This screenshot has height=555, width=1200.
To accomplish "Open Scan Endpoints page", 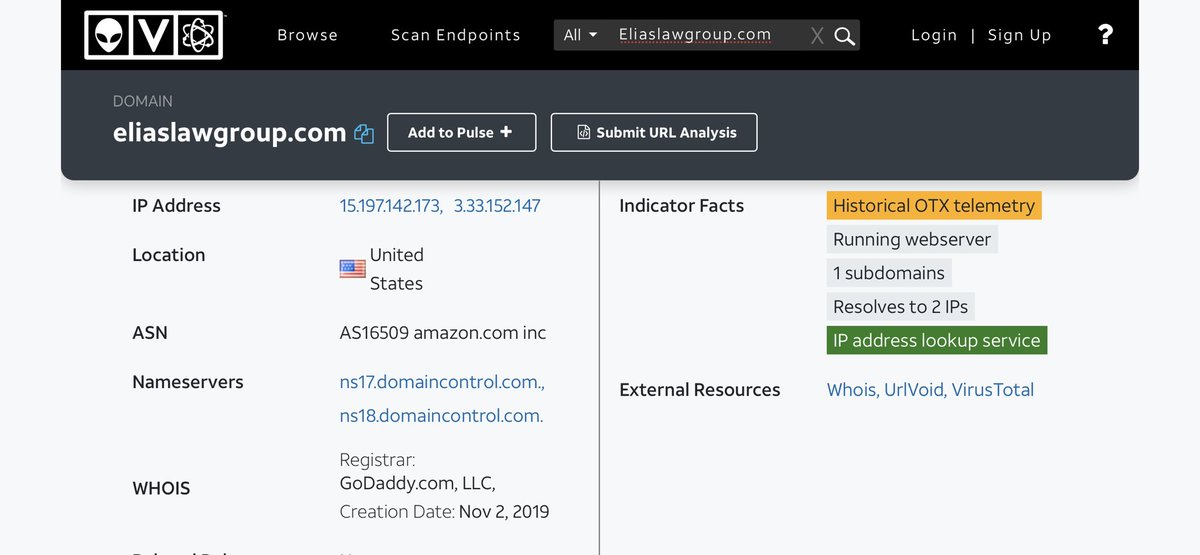I will [455, 35].
